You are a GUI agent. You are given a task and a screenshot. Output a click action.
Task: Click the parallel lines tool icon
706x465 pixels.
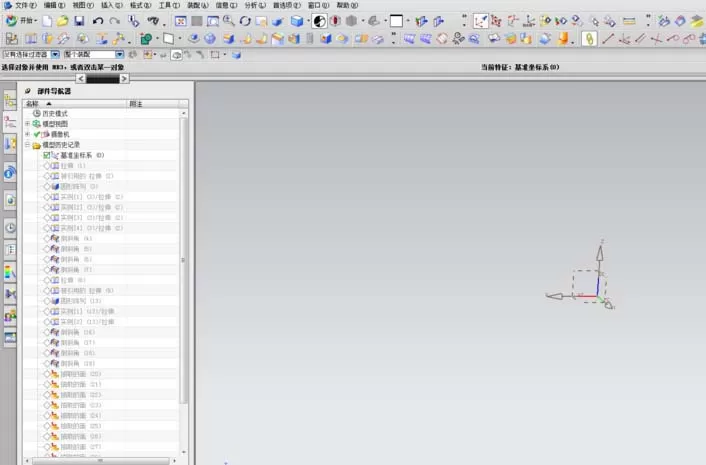pyautogui.click(x=640, y=39)
